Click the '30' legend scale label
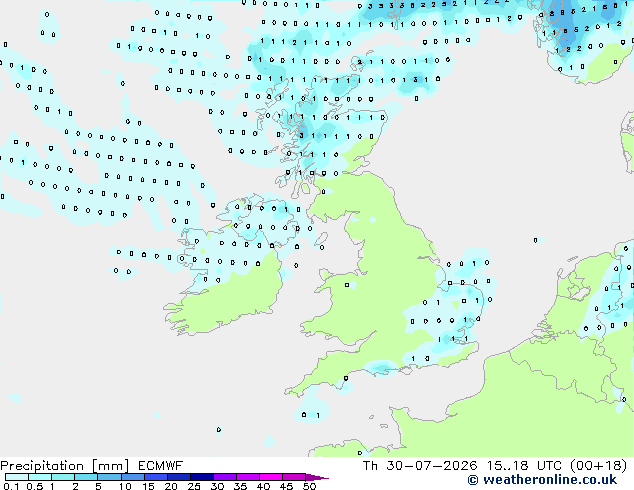Screen dimensions: 634x490 click(x=217, y=486)
